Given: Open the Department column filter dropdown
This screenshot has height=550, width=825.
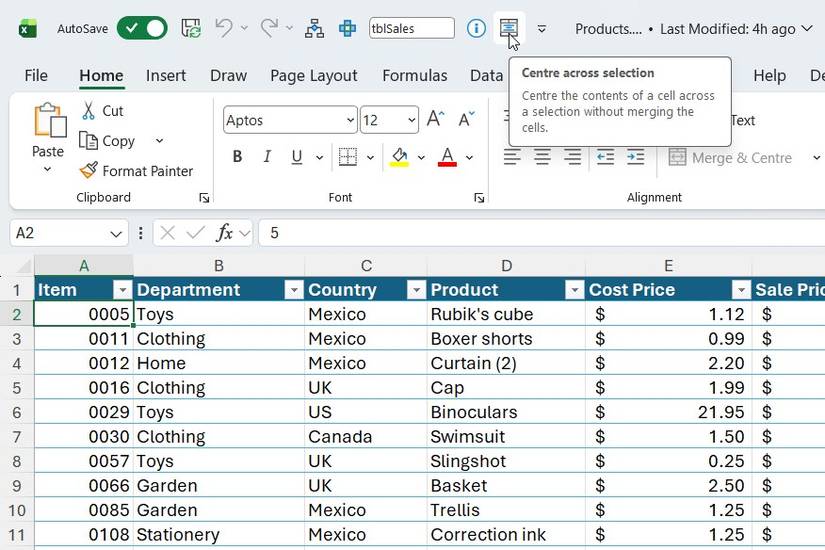Looking at the screenshot, I should [294, 289].
